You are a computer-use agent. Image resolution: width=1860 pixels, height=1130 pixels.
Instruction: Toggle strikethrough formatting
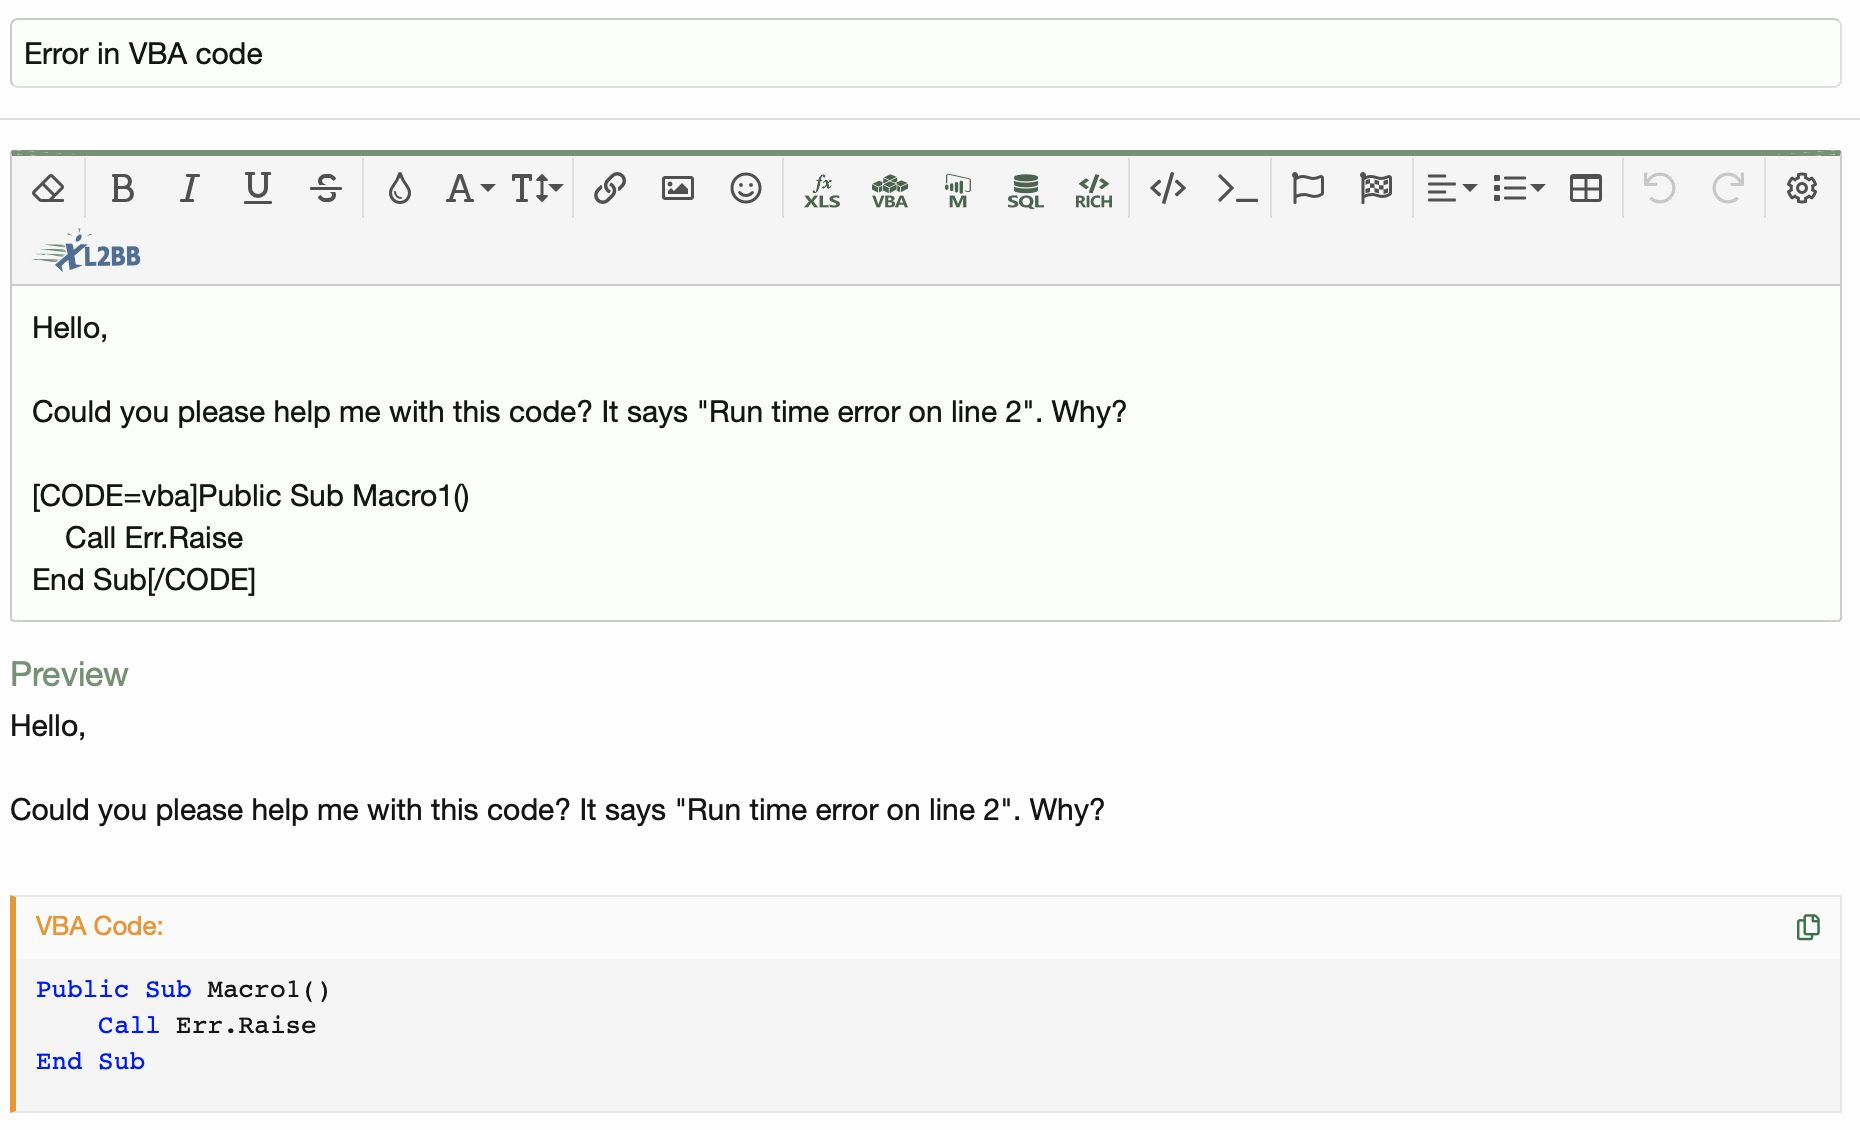pos(326,188)
